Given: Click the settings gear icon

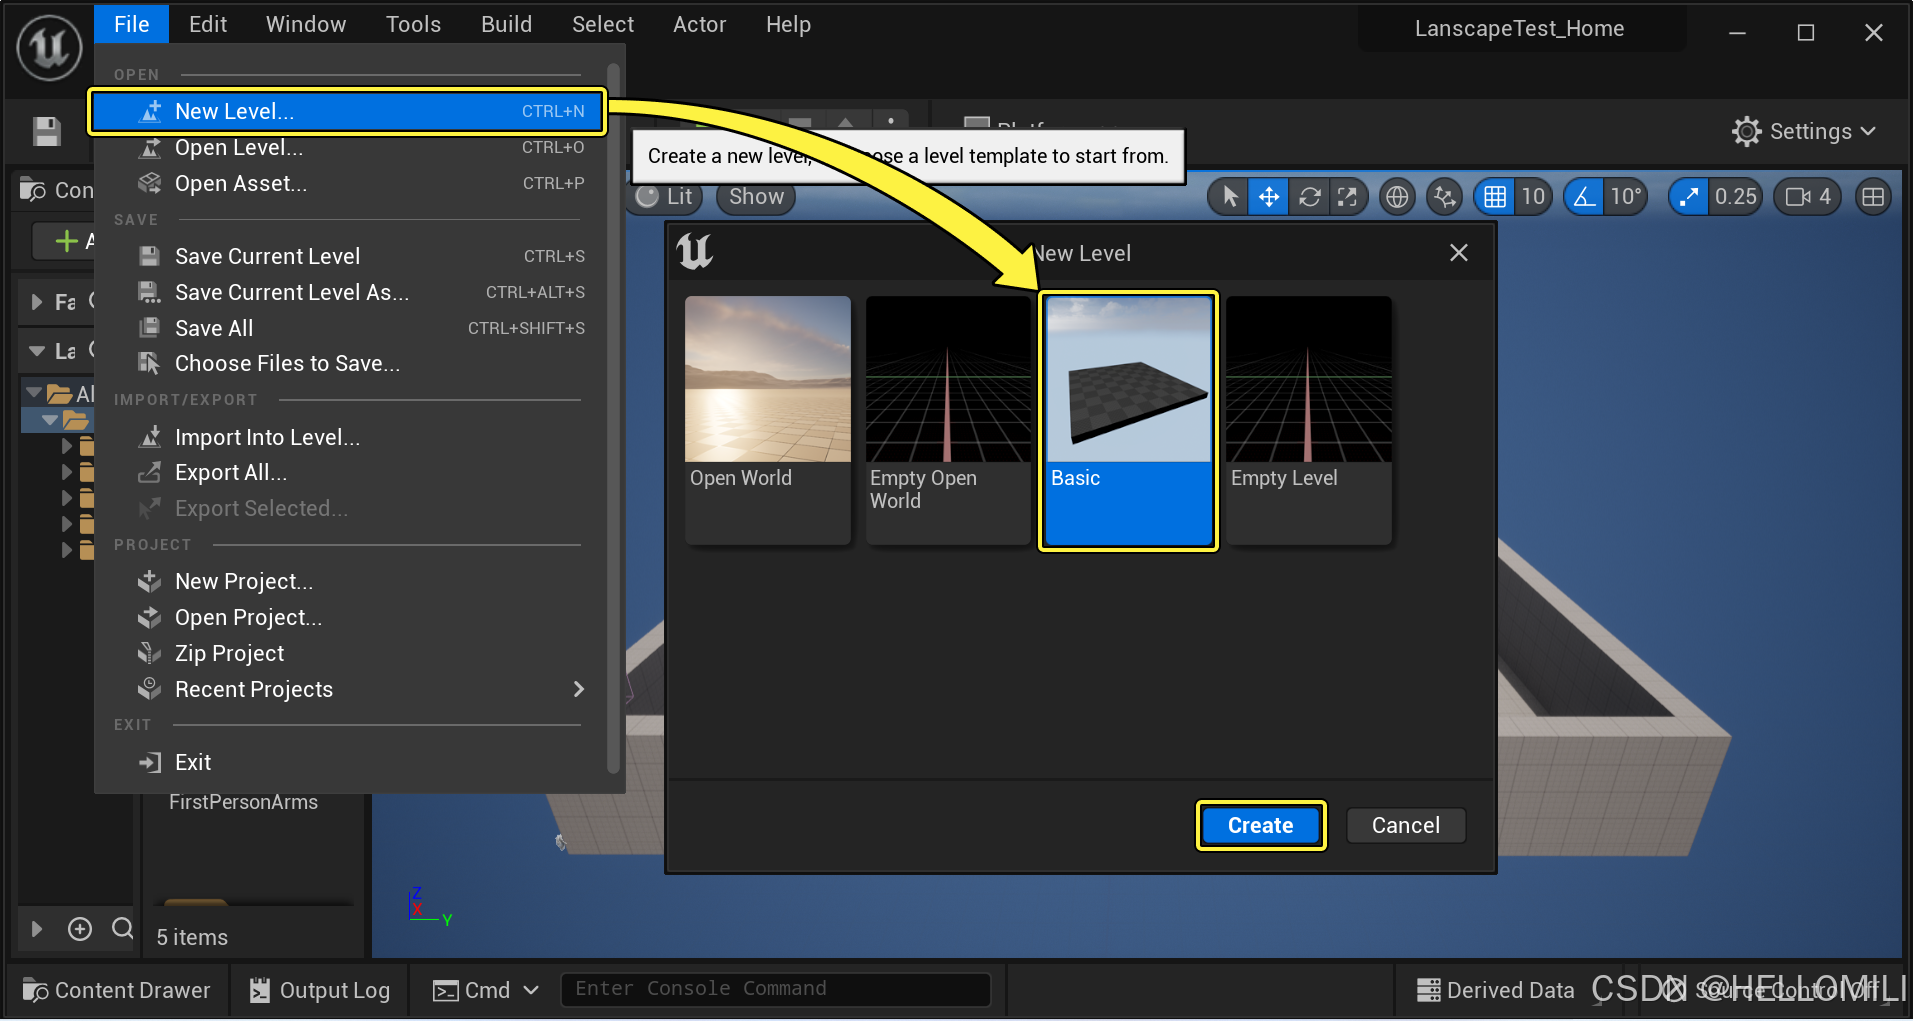Looking at the screenshot, I should coord(1746,131).
